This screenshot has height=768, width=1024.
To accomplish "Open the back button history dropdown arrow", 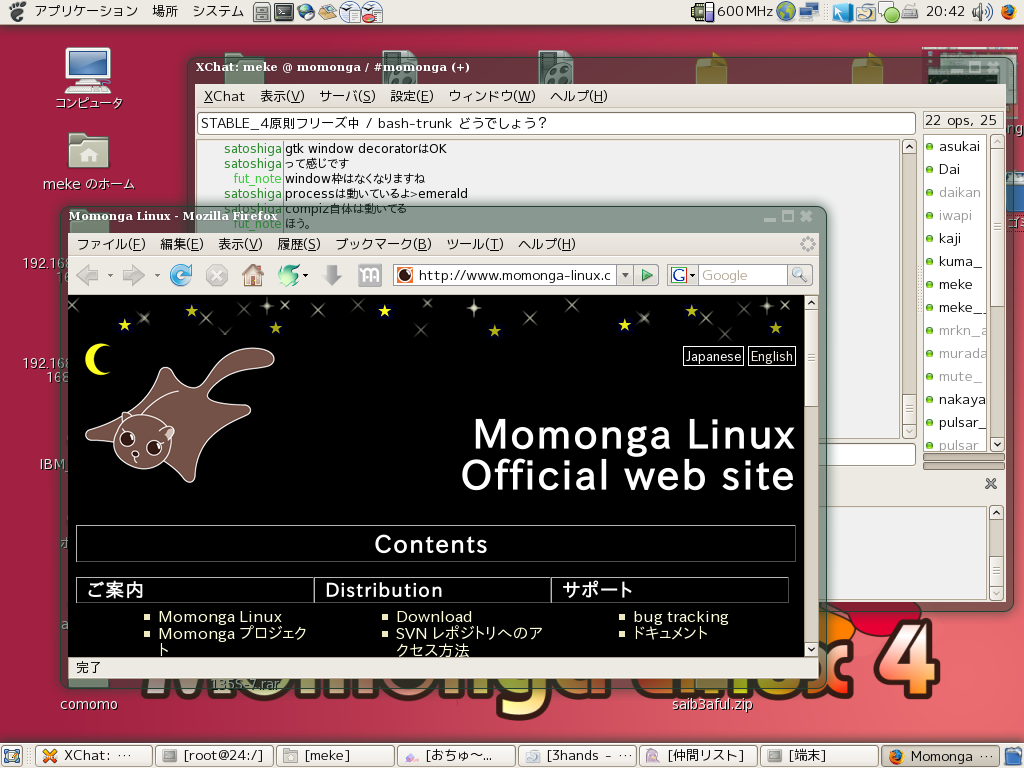I will click(110, 276).
